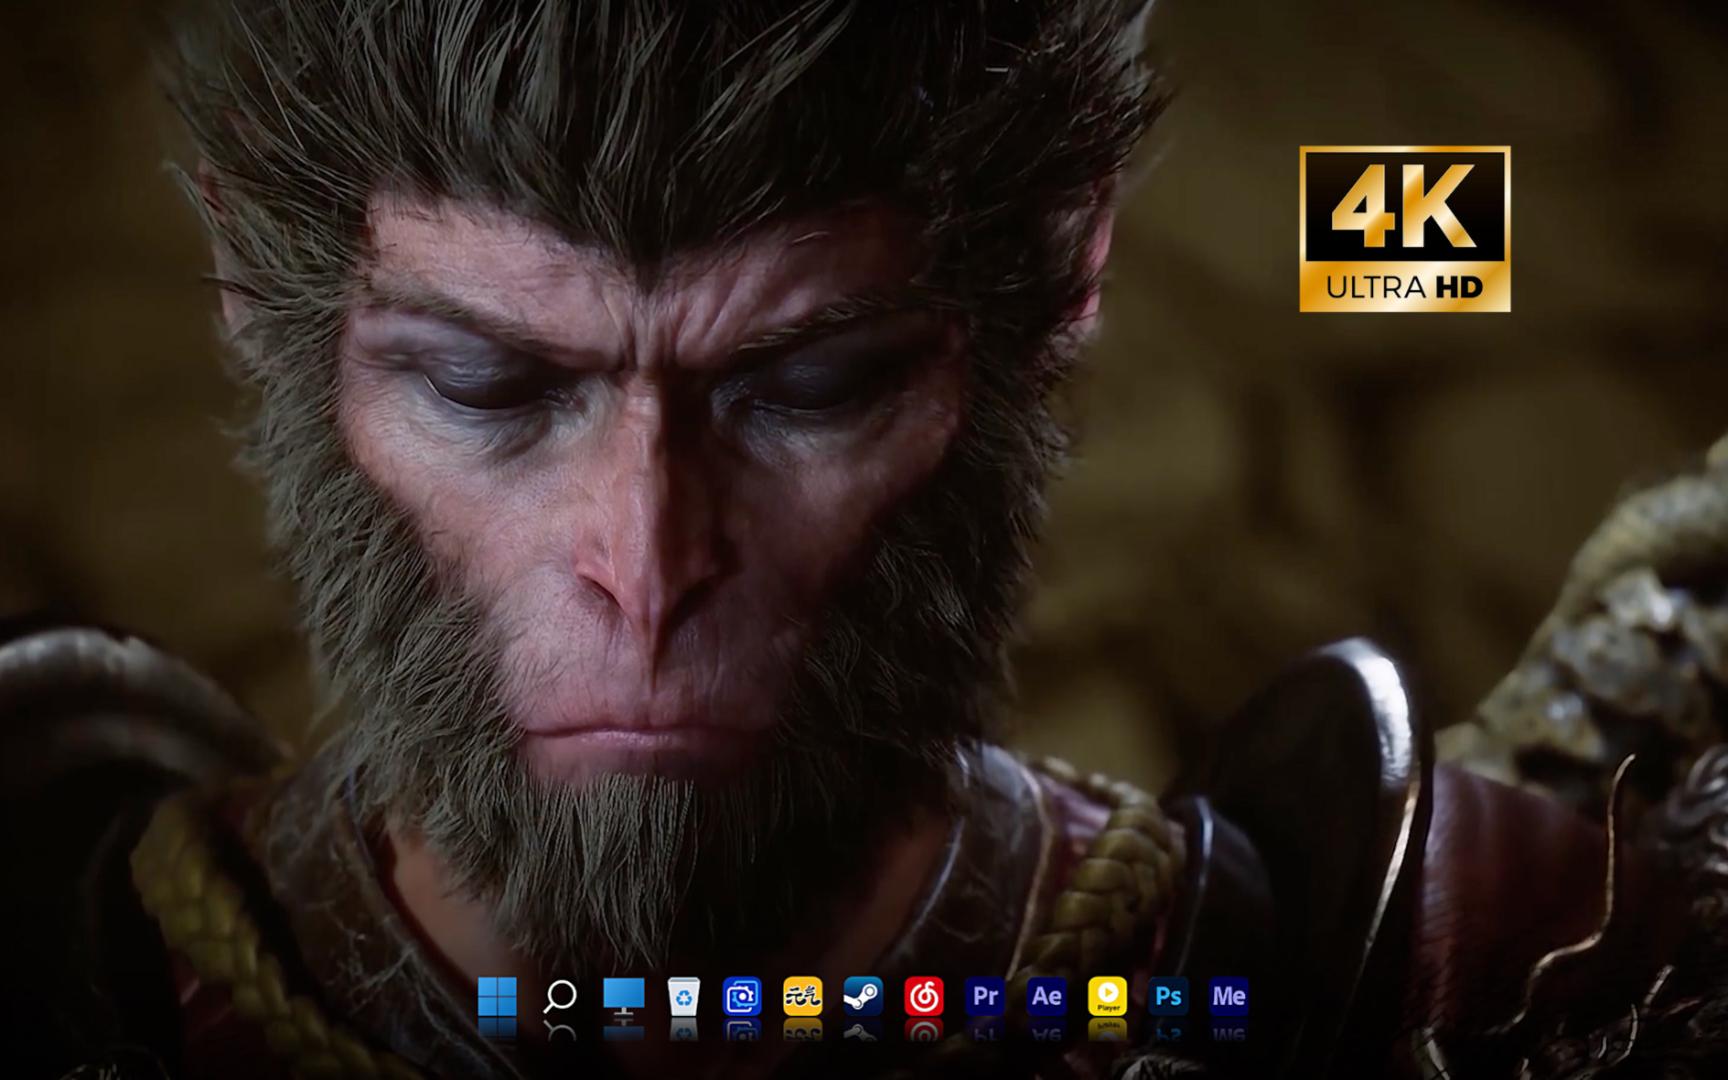Image resolution: width=1728 pixels, height=1080 pixels.
Task: Open the magnifying glass Search icon
Action: tap(560, 996)
